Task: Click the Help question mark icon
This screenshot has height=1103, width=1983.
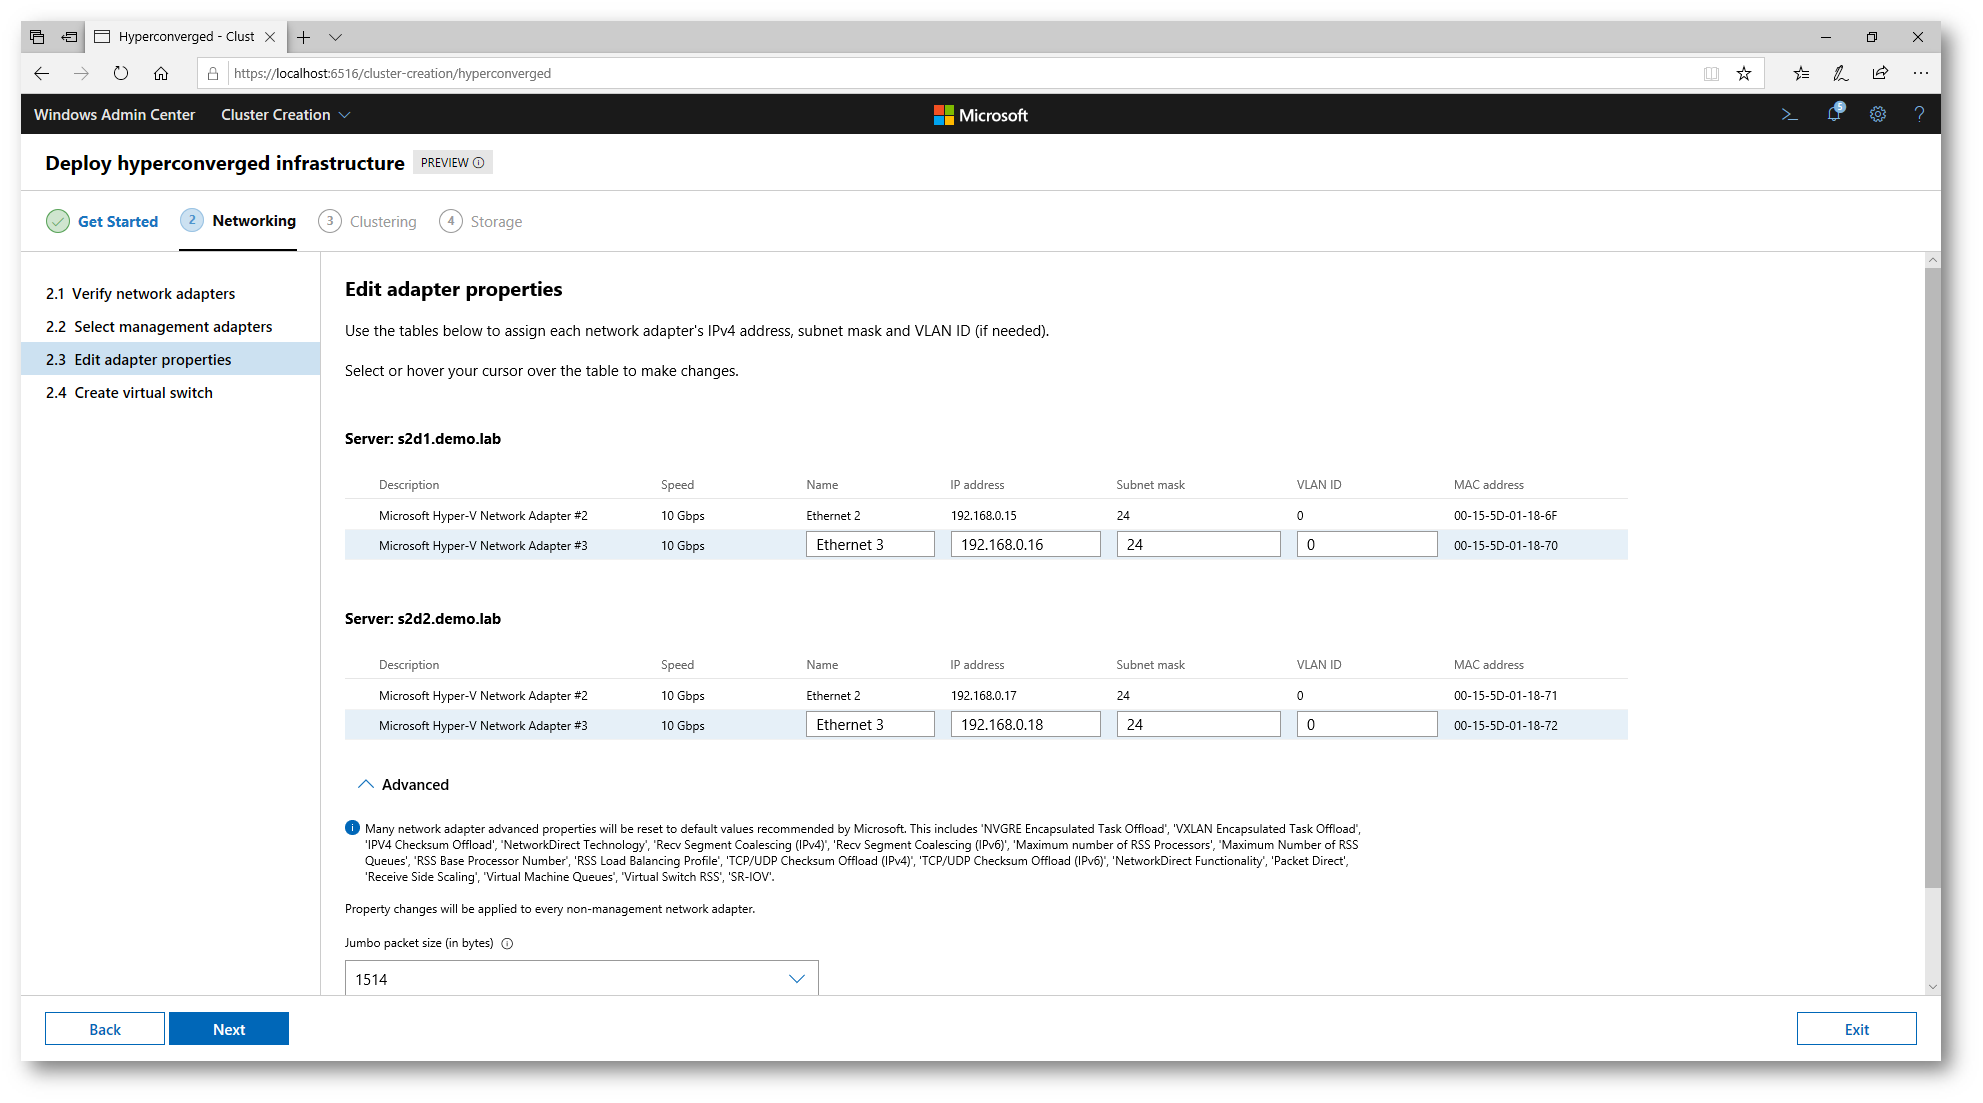Action: pyautogui.click(x=1919, y=115)
